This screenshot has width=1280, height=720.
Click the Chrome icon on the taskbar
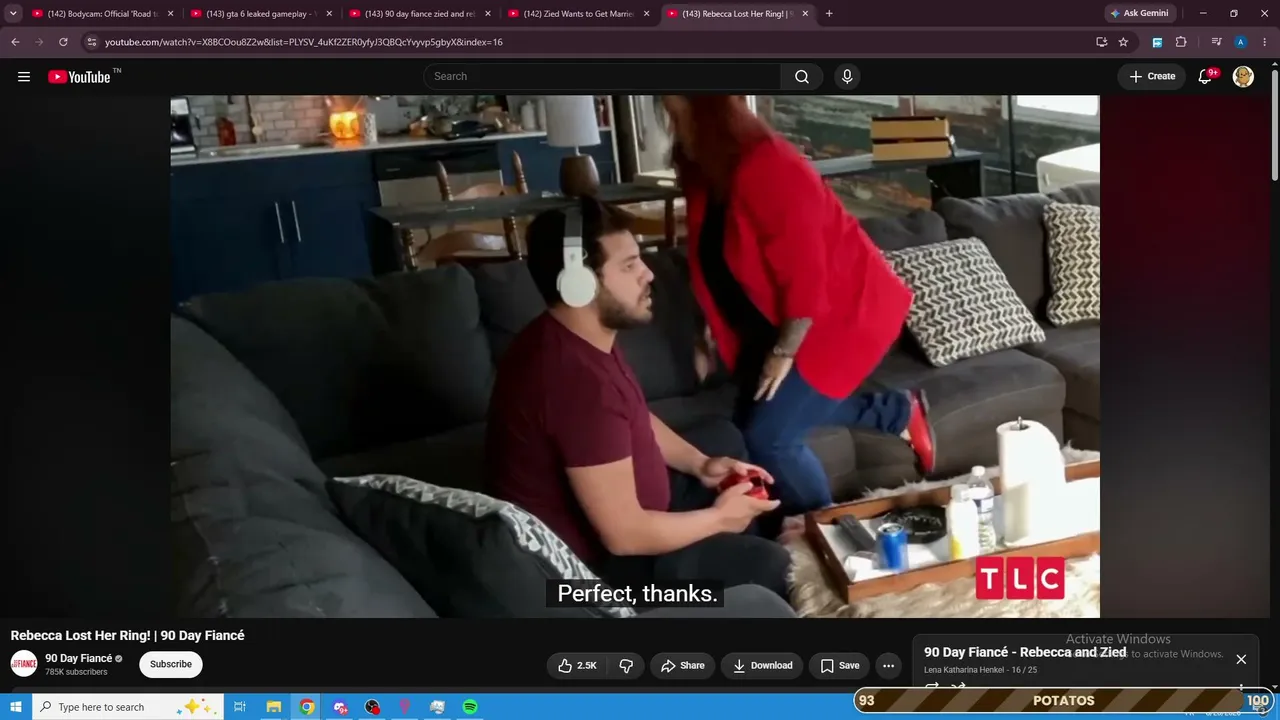[307, 707]
